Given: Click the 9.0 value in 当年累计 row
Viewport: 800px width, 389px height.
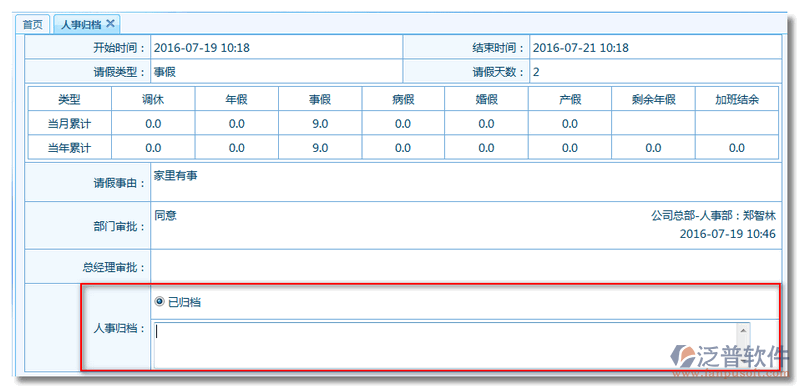Looking at the screenshot, I should coord(320,148).
